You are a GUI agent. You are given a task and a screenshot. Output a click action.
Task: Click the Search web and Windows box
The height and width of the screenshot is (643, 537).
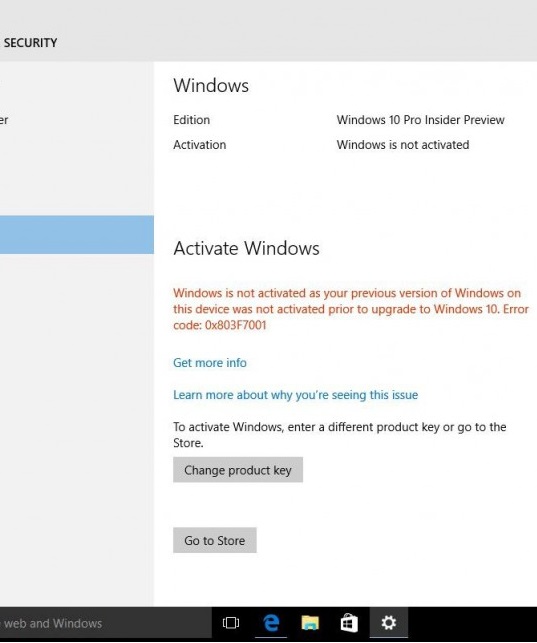click(x=105, y=623)
